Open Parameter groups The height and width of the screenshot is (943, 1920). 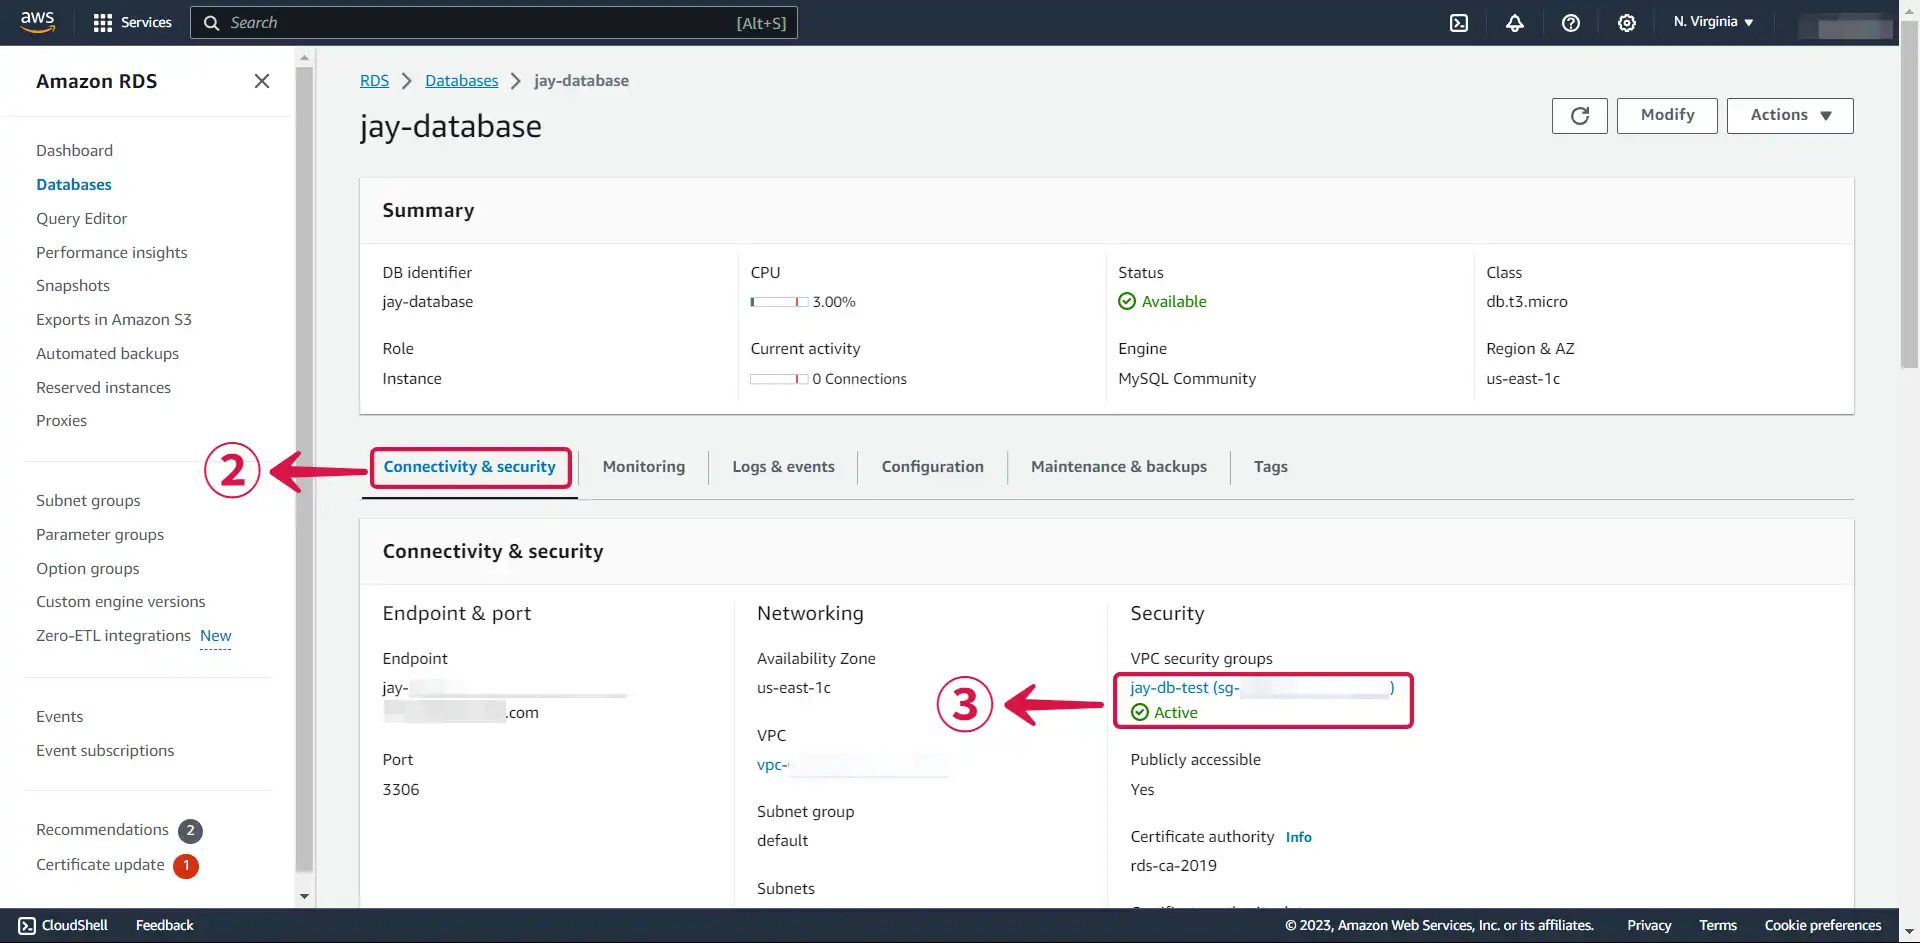(x=100, y=535)
